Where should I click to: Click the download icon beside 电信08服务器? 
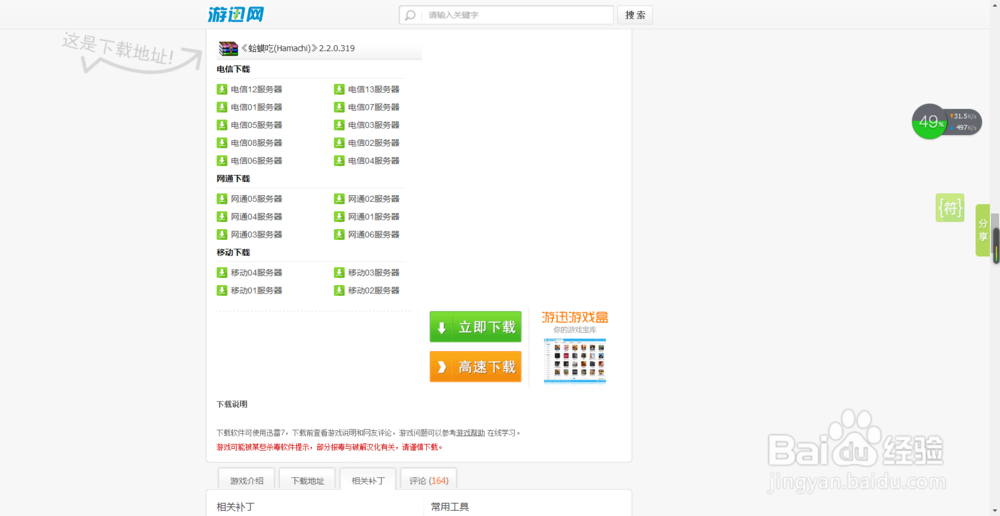(222, 143)
